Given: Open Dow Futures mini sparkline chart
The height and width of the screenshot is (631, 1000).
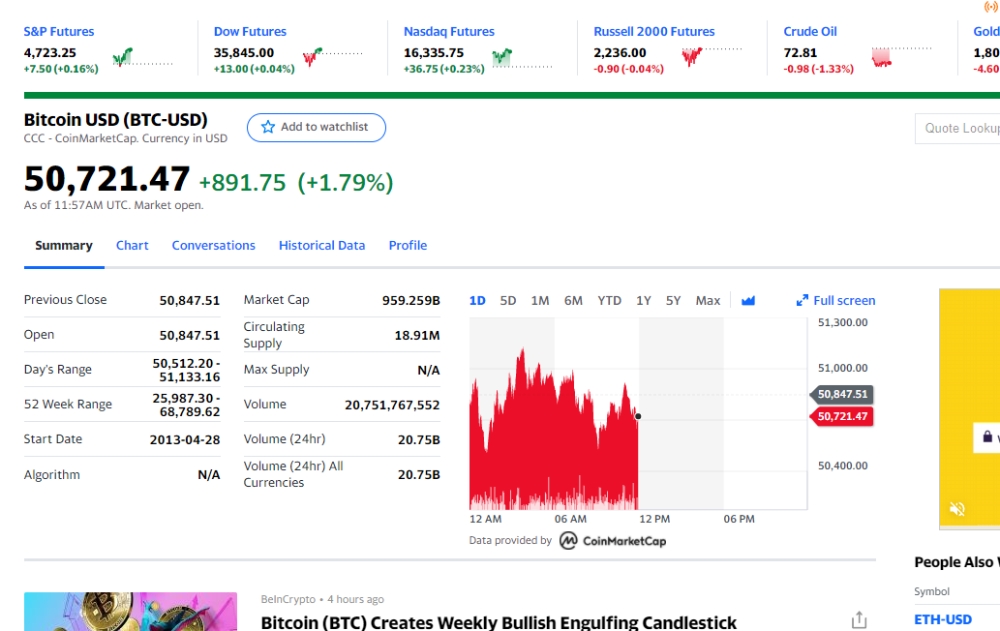Looking at the screenshot, I should [332, 57].
